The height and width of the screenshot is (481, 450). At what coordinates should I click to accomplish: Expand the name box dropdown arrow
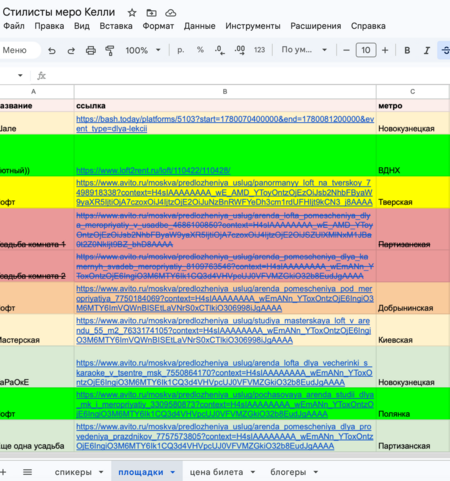click(x=20, y=76)
